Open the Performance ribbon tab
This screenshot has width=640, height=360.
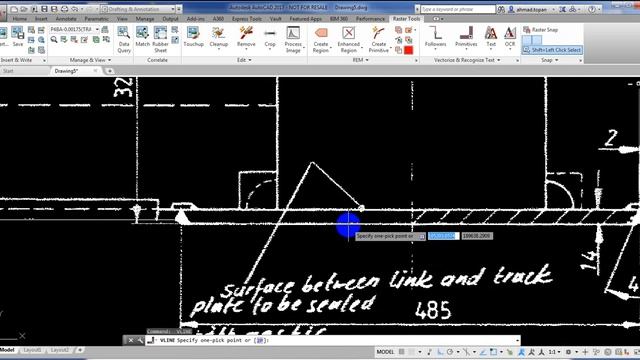click(x=370, y=19)
